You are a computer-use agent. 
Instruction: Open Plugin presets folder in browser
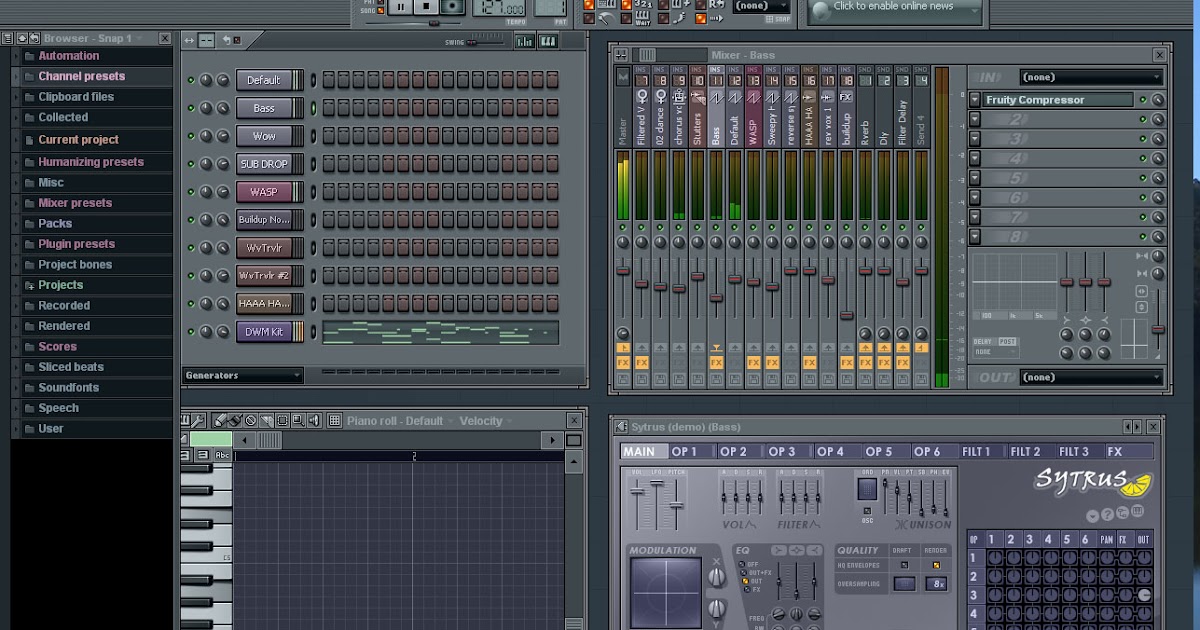point(77,244)
